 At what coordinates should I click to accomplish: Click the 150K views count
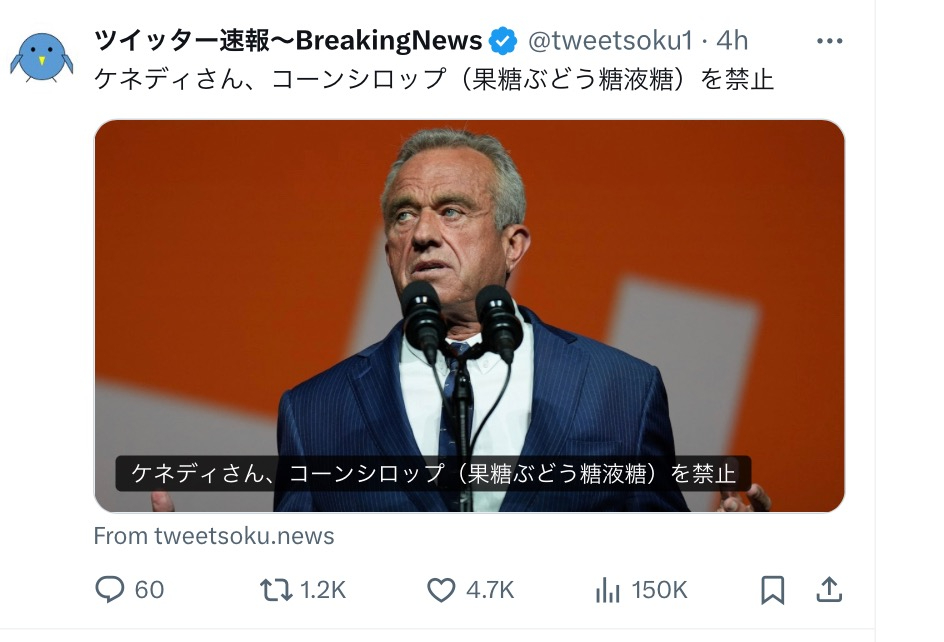point(659,590)
